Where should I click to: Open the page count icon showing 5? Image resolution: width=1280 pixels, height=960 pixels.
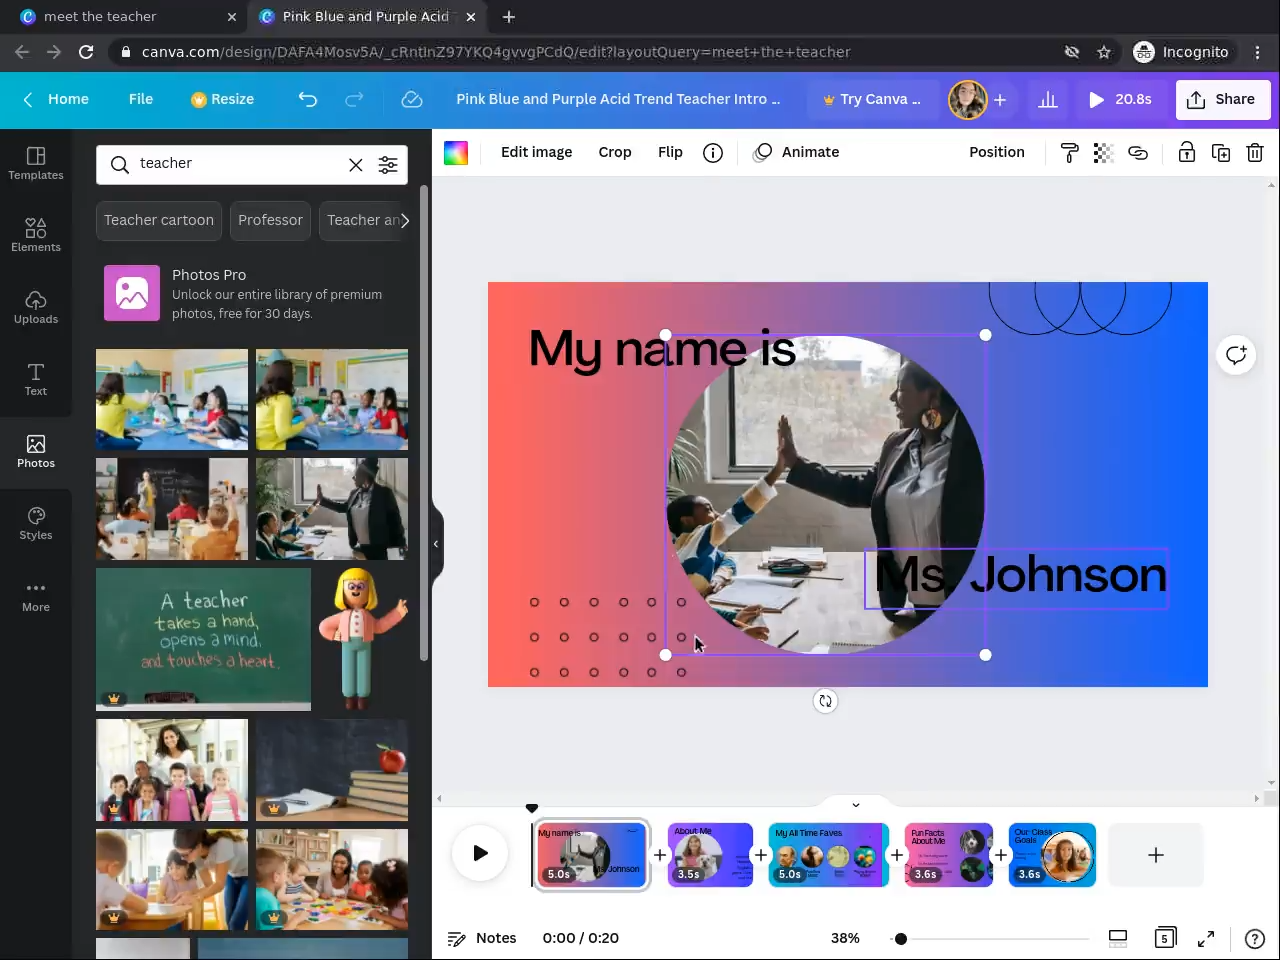pyautogui.click(x=1165, y=938)
